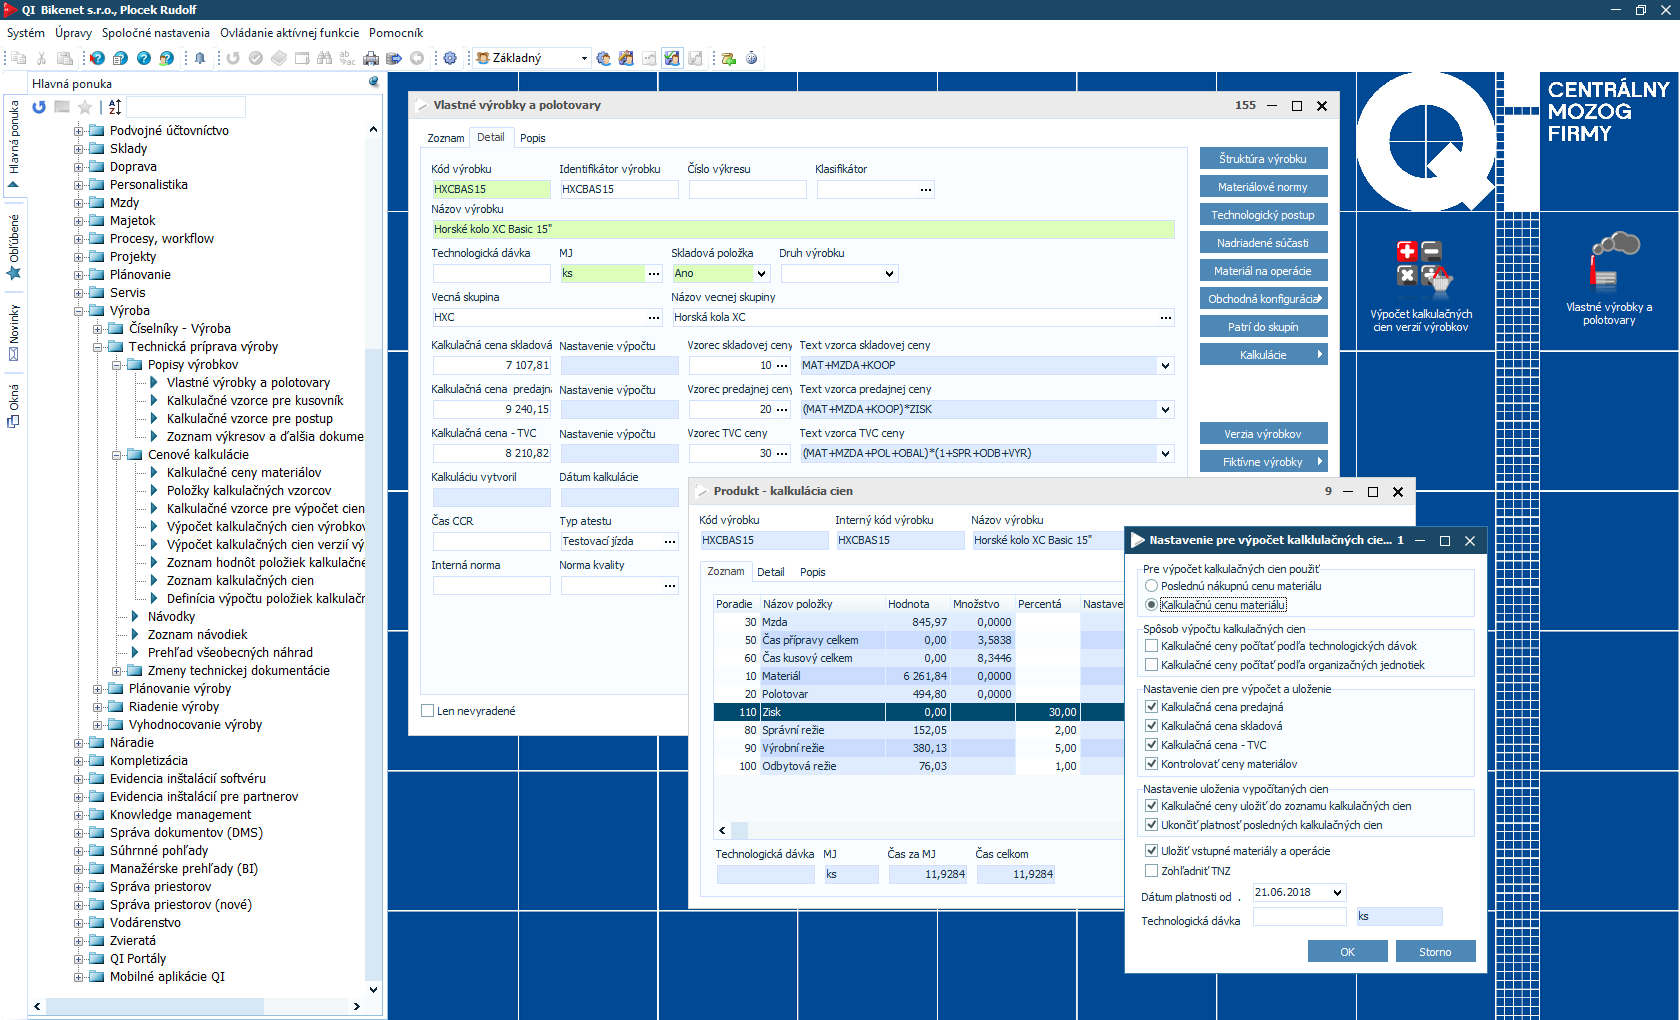Open the Spoločné nastavenia menu
The width and height of the screenshot is (1680, 1020).
pyautogui.click(x=155, y=33)
